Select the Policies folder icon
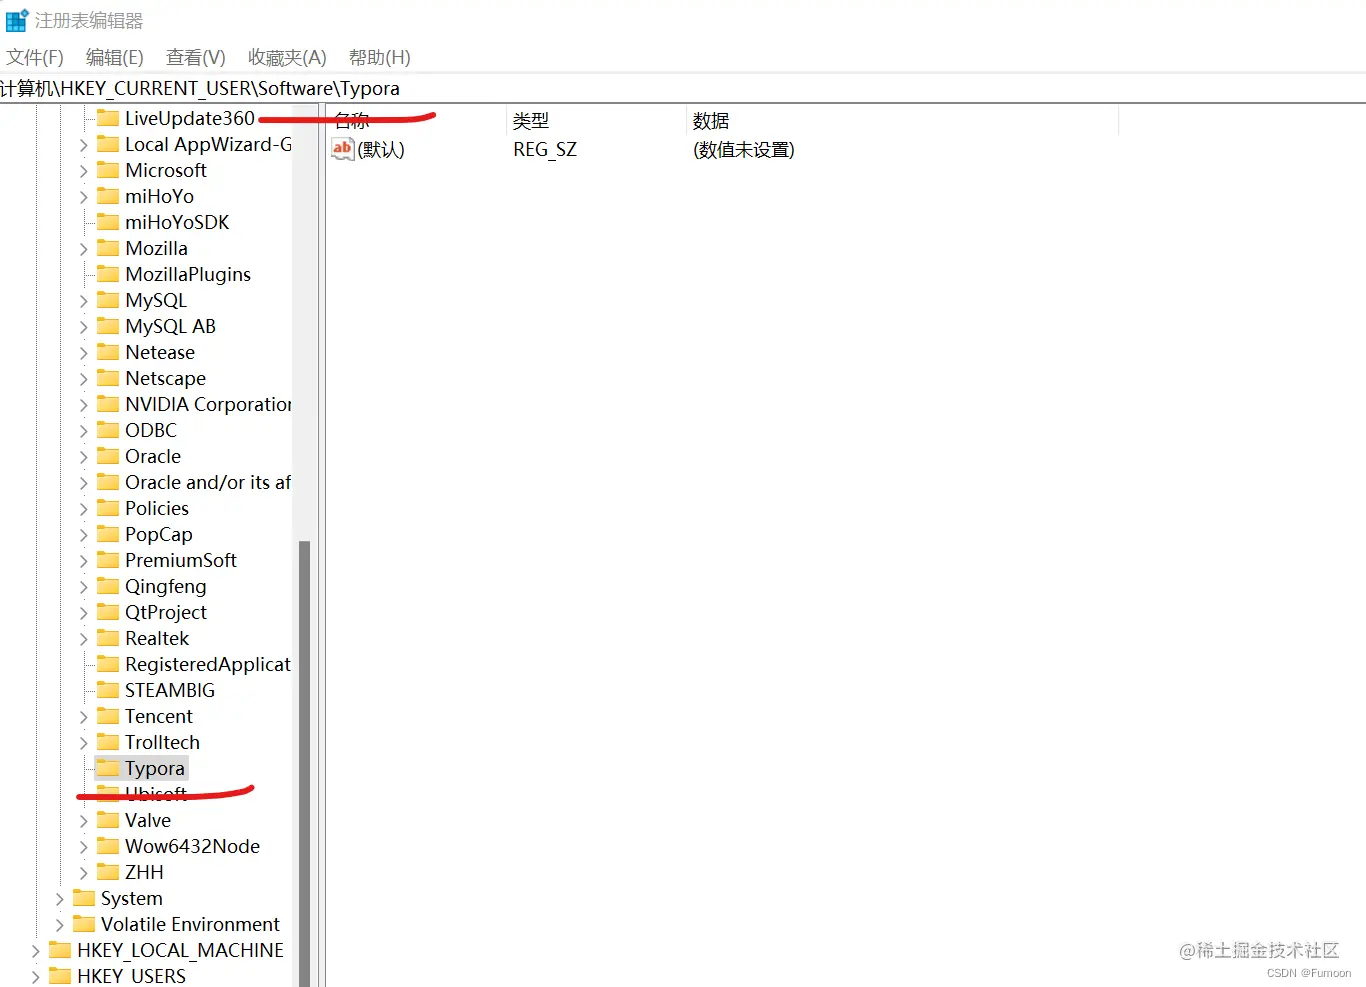 point(108,508)
